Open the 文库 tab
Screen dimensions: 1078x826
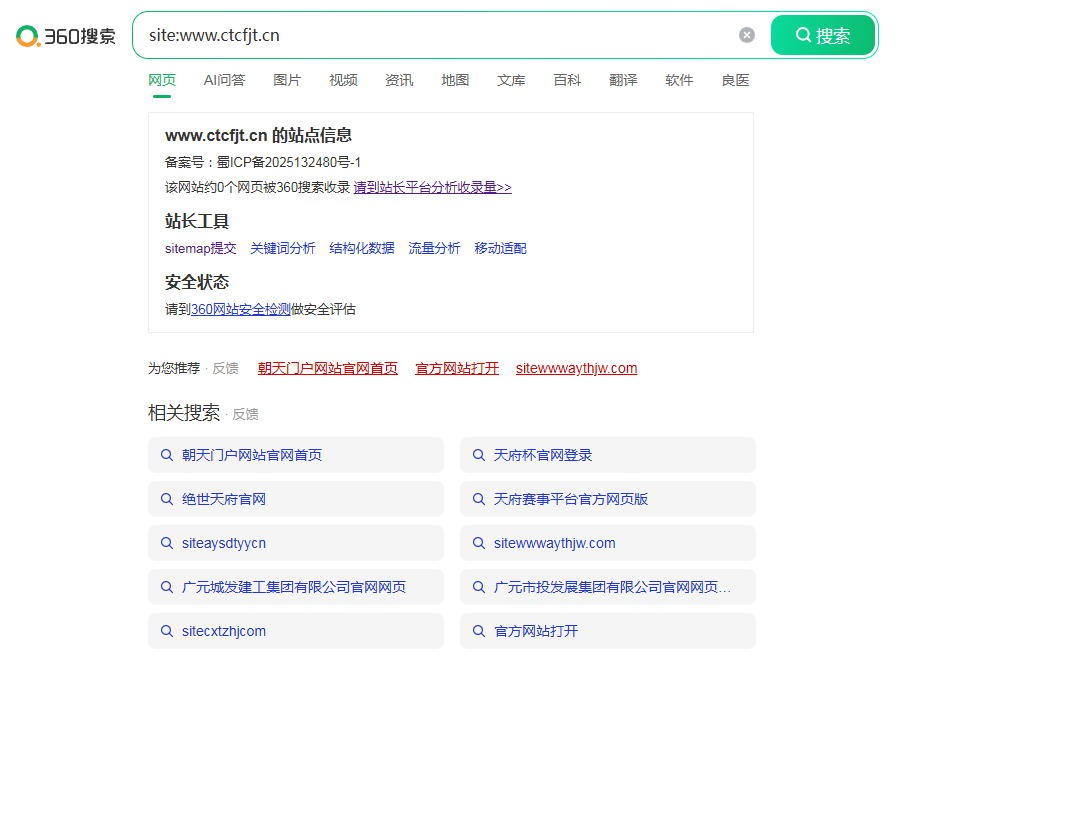(511, 80)
